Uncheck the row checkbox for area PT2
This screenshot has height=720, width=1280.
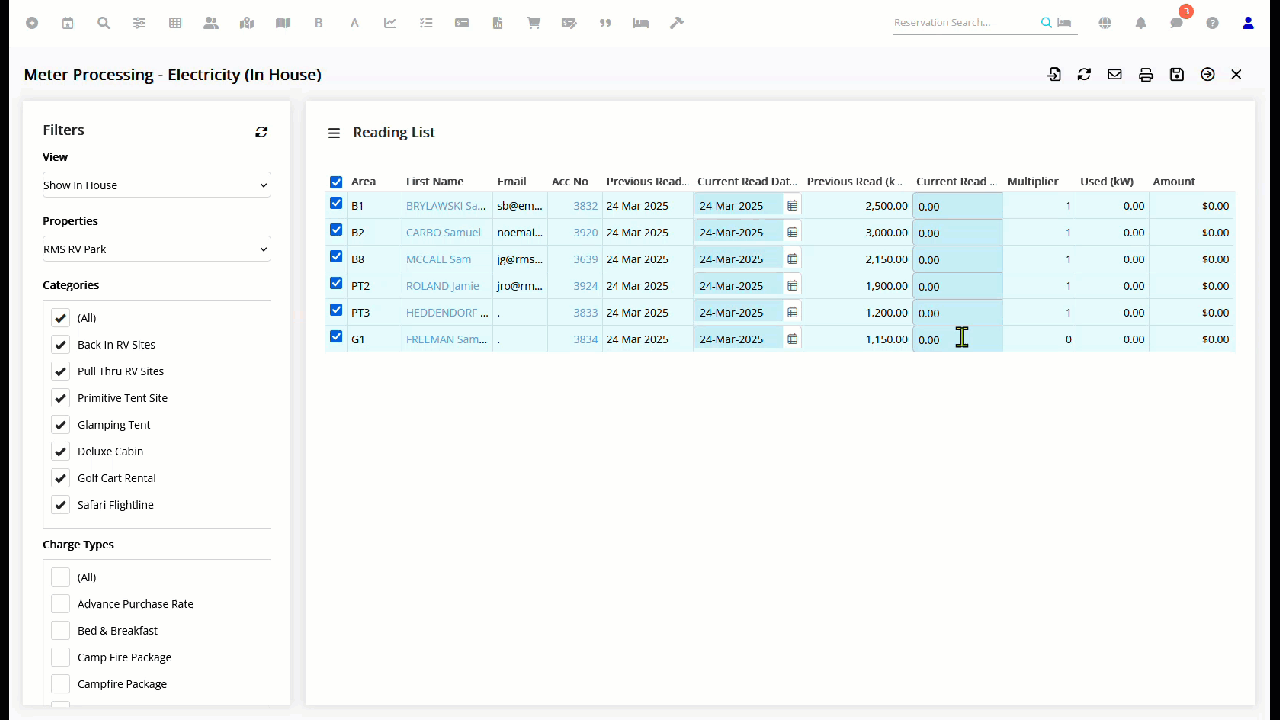click(x=336, y=284)
